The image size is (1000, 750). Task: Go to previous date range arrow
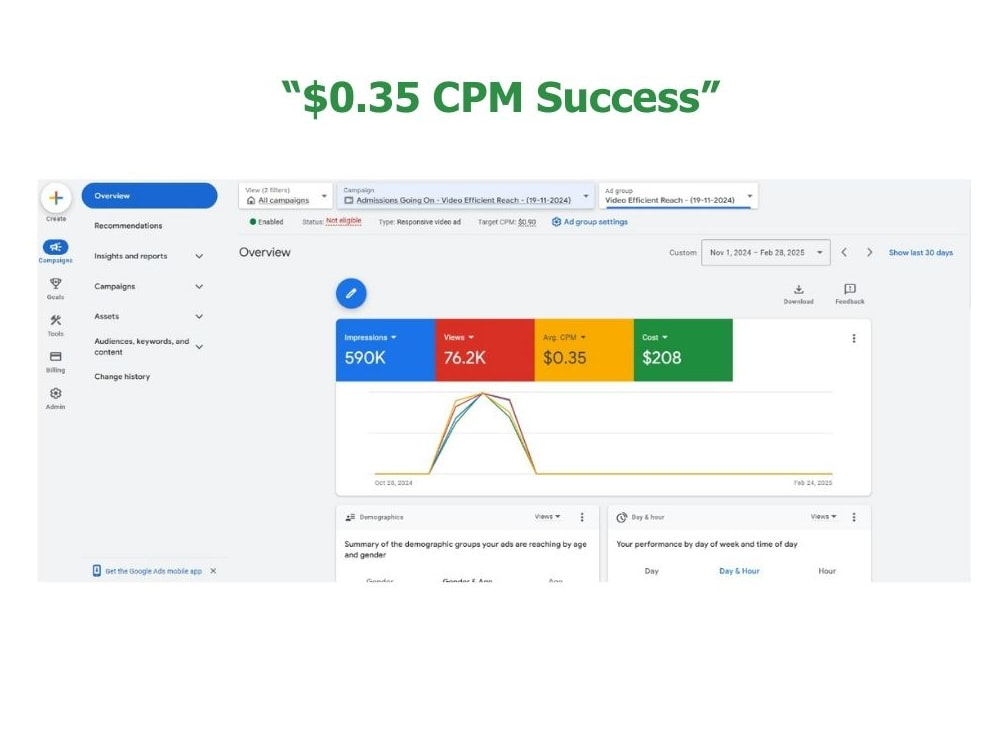pyautogui.click(x=844, y=253)
